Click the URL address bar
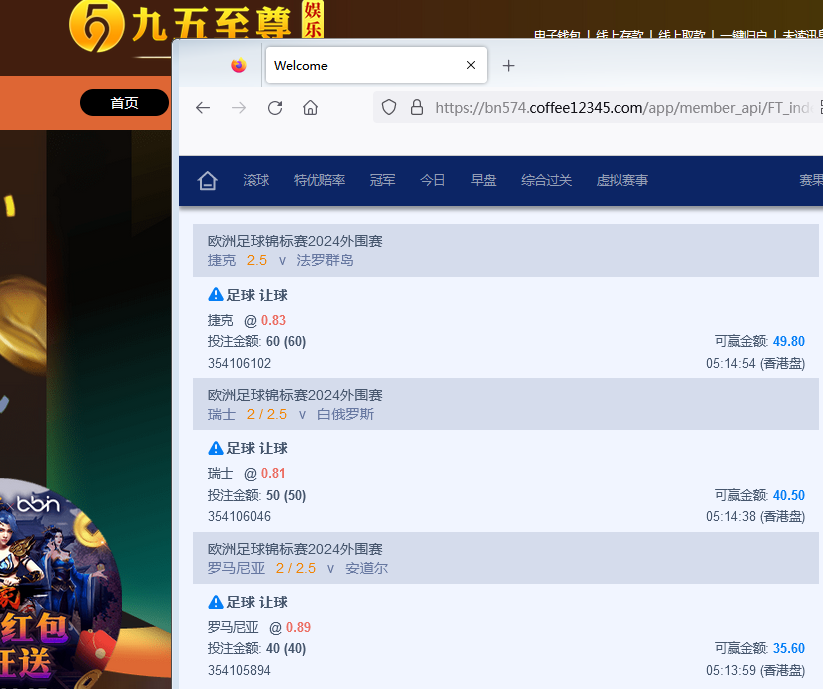Image resolution: width=823 pixels, height=689 pixels. tap(620, 108)
